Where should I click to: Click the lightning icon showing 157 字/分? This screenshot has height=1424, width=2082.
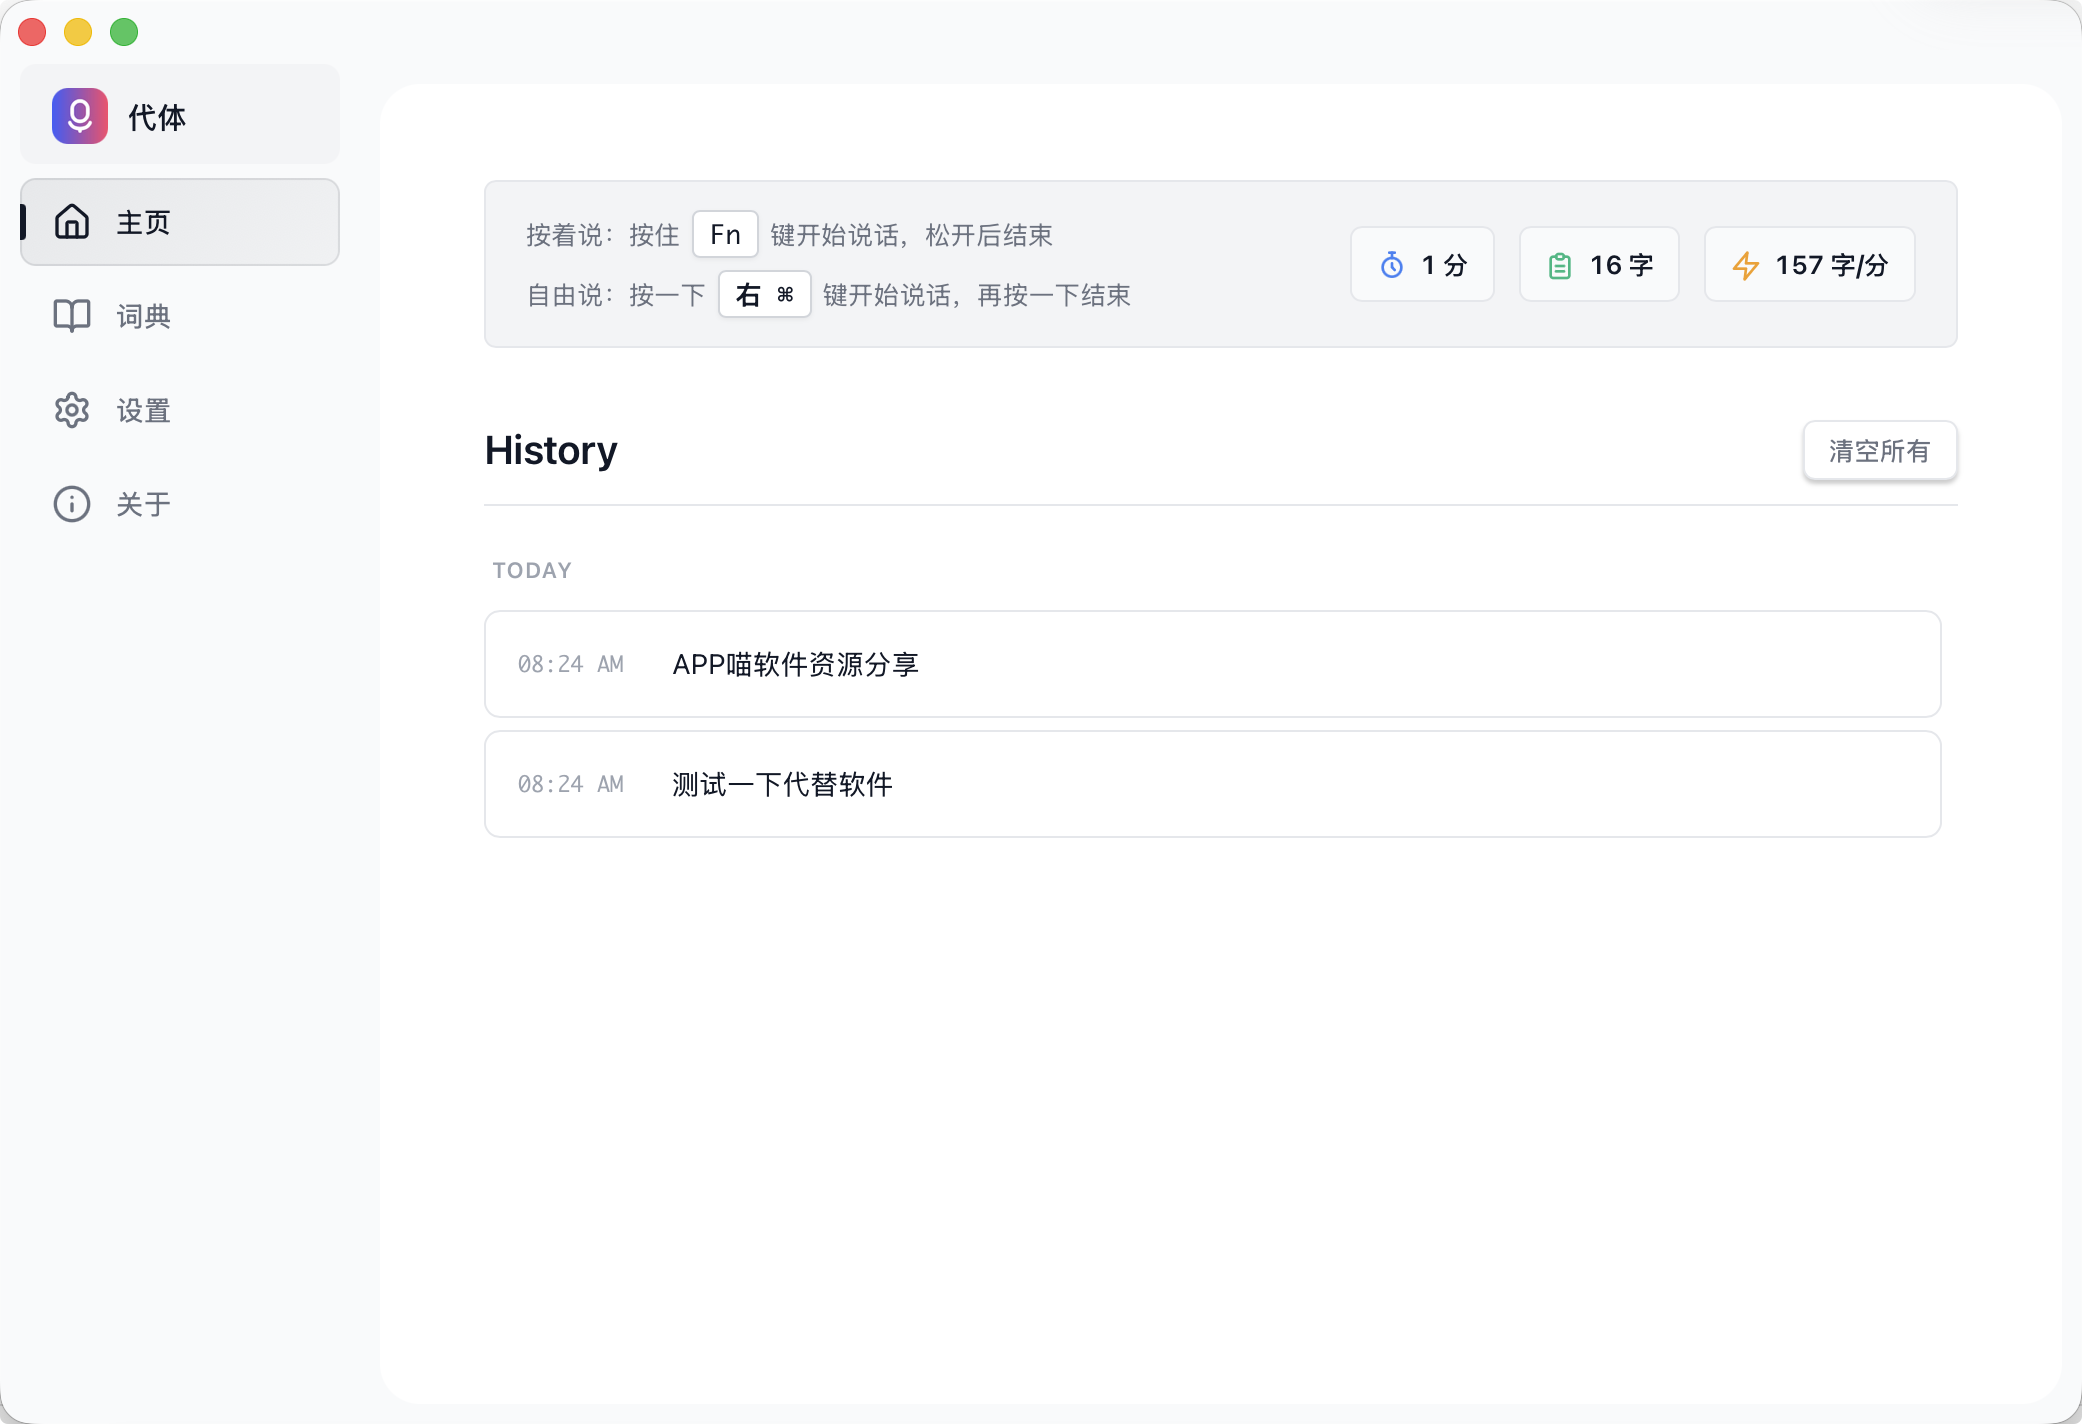pos(1746,264)
